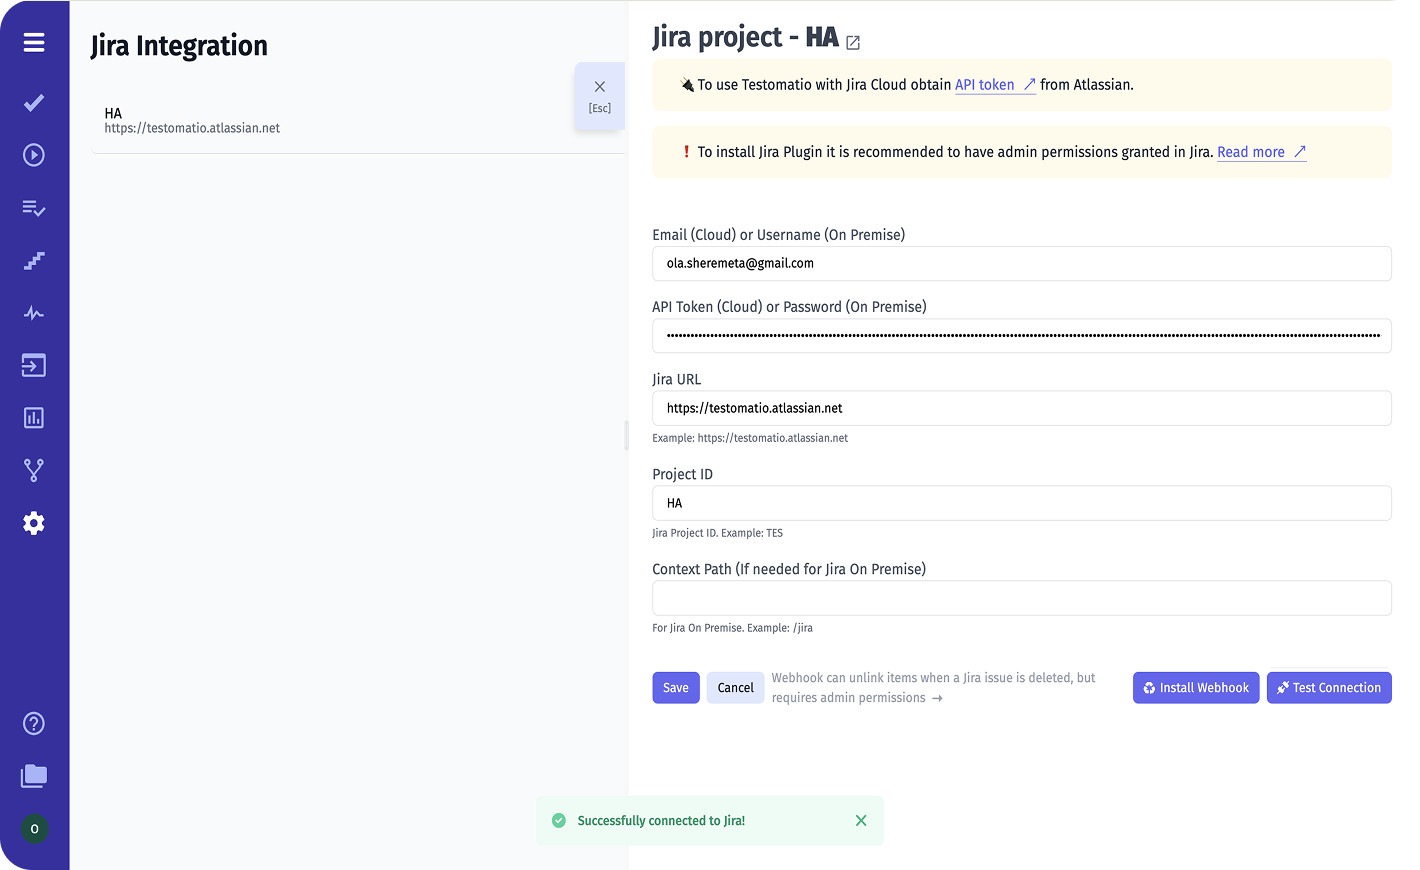
Task: Dismiss the Successfully connected notification
Action: [x=861, y=821]
